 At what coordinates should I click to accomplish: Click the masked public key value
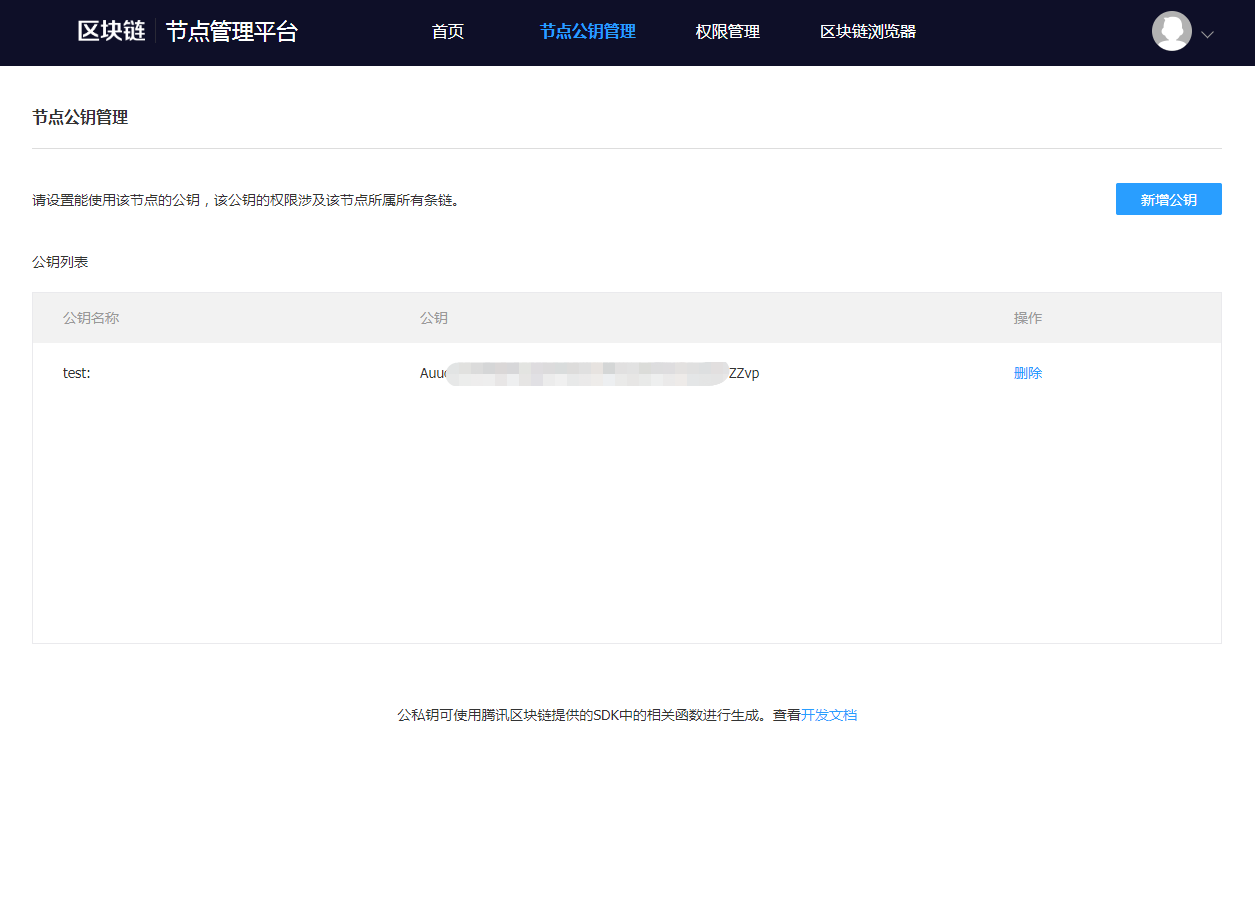pyautogui.click(x=589, y=373)
